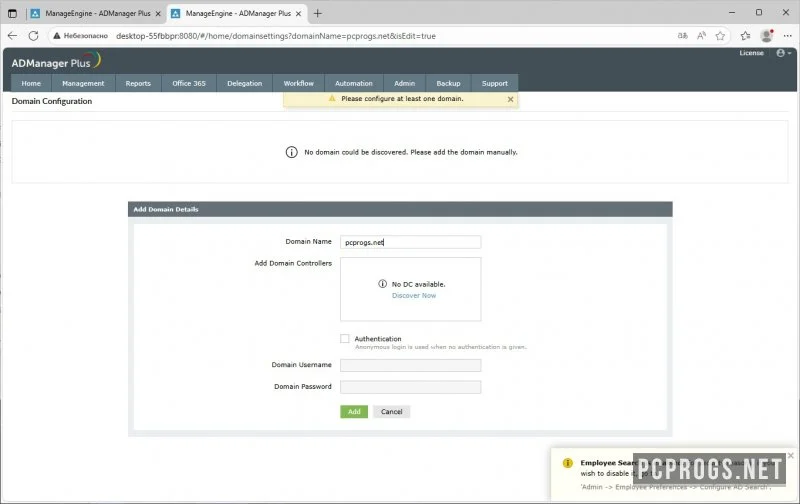Click the not secure warning icon
Viewport: 800px width, 504px height.
click(57, 36)
